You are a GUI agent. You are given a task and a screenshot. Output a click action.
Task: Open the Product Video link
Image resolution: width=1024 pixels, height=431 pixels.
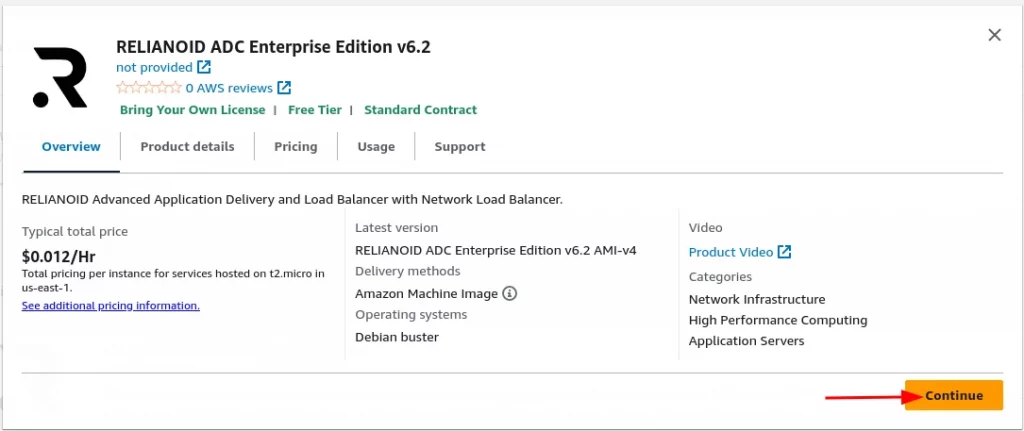coord(731,252)
